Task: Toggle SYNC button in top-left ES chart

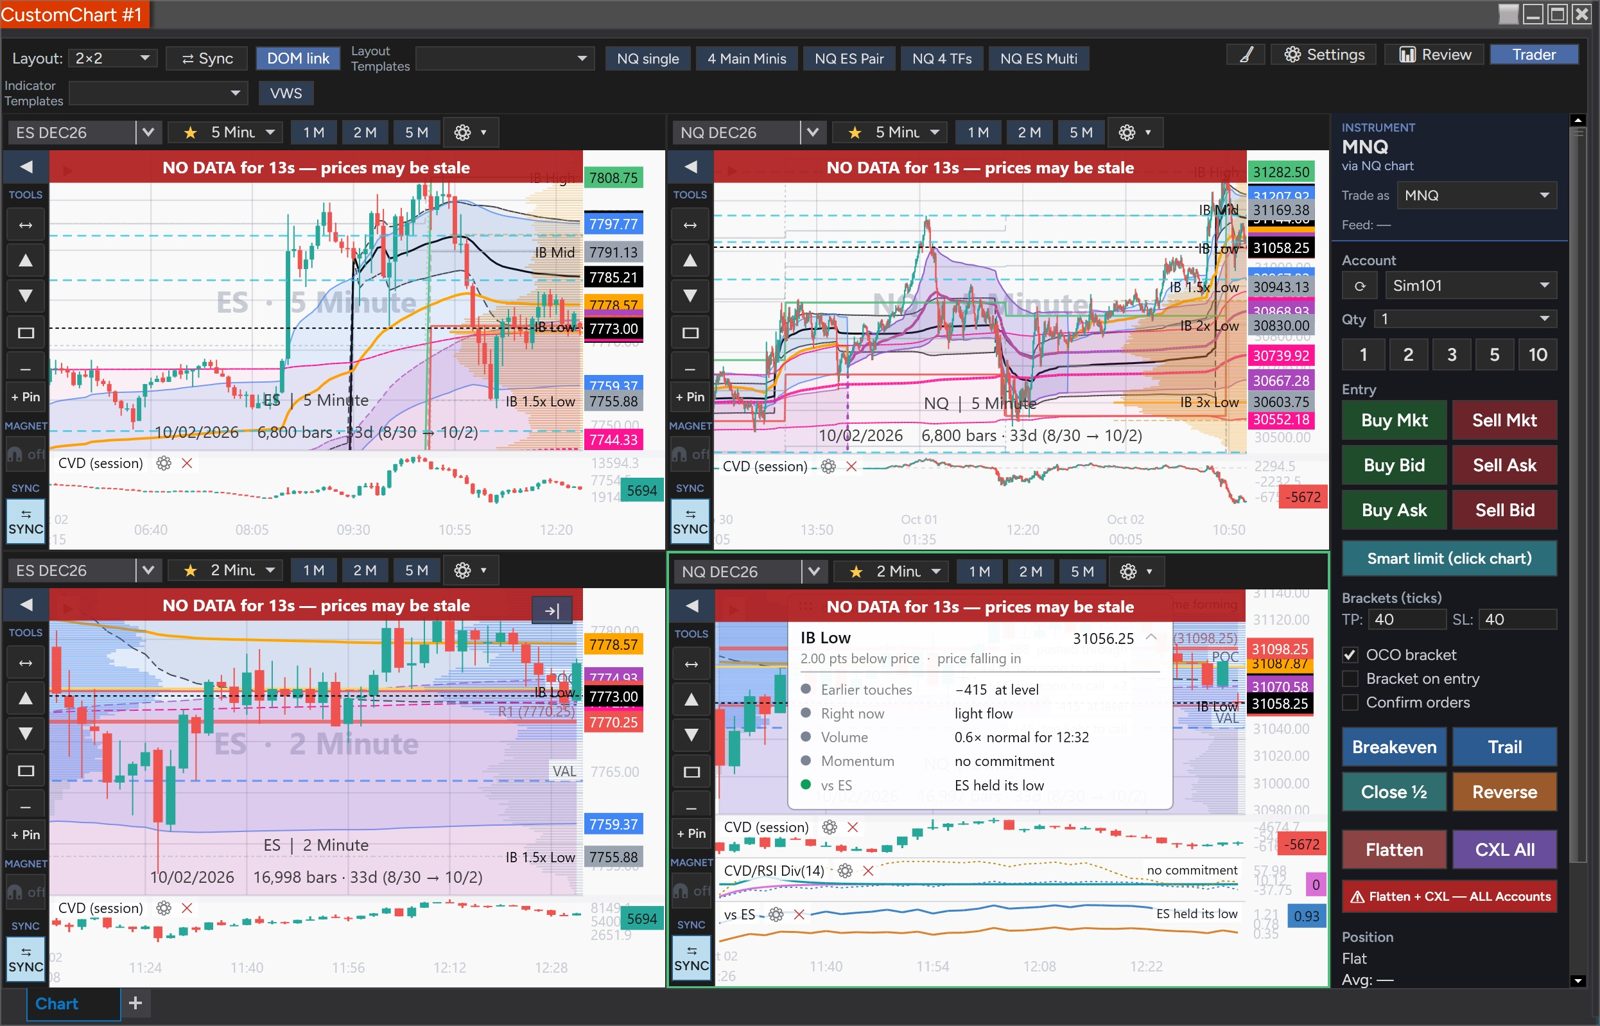Action: [26, 522]
